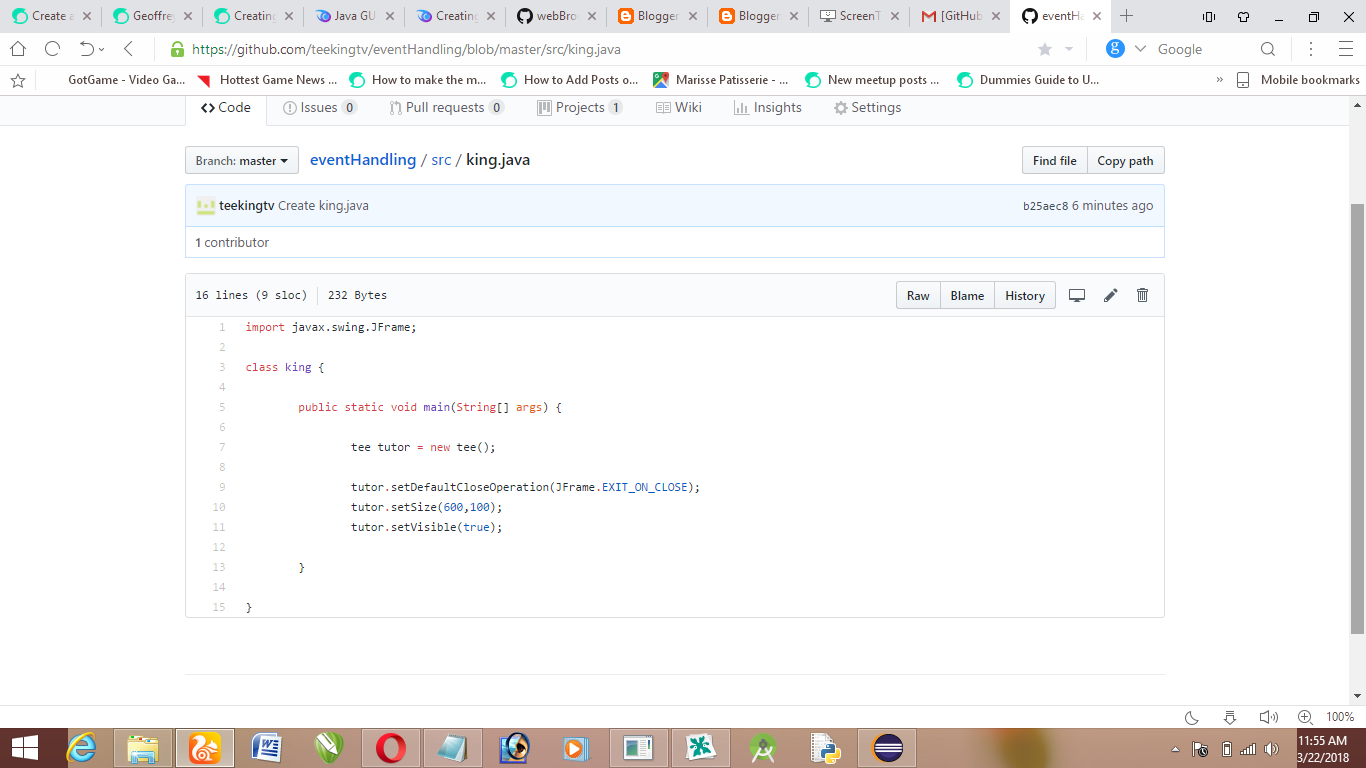Click the sidebar panel icon beside the shirt
1366x768 pixels.
1209,16
